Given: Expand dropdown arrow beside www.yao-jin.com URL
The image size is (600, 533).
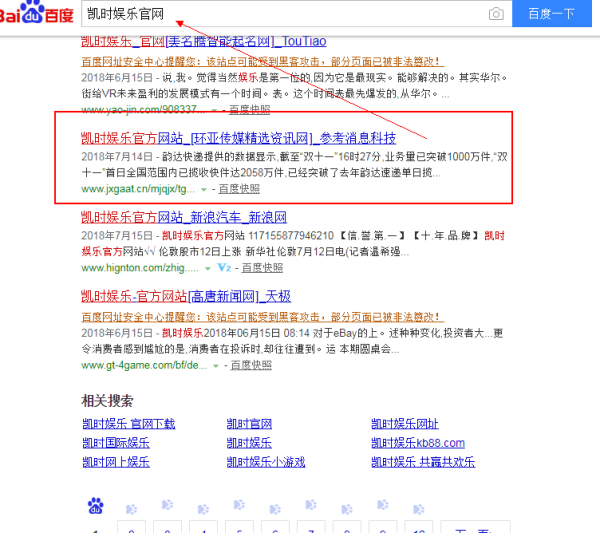Looking at the screenshot, I should tap(214, 111).
